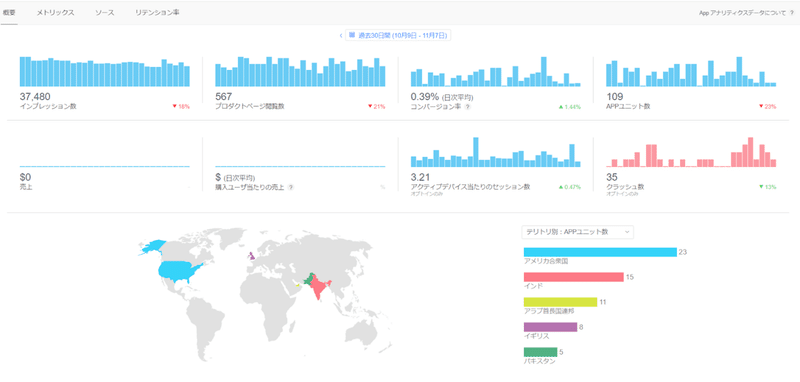The image size is (800, 382).
Task: Click the 37,480 impressions value
Action: [x=35, y=96]
